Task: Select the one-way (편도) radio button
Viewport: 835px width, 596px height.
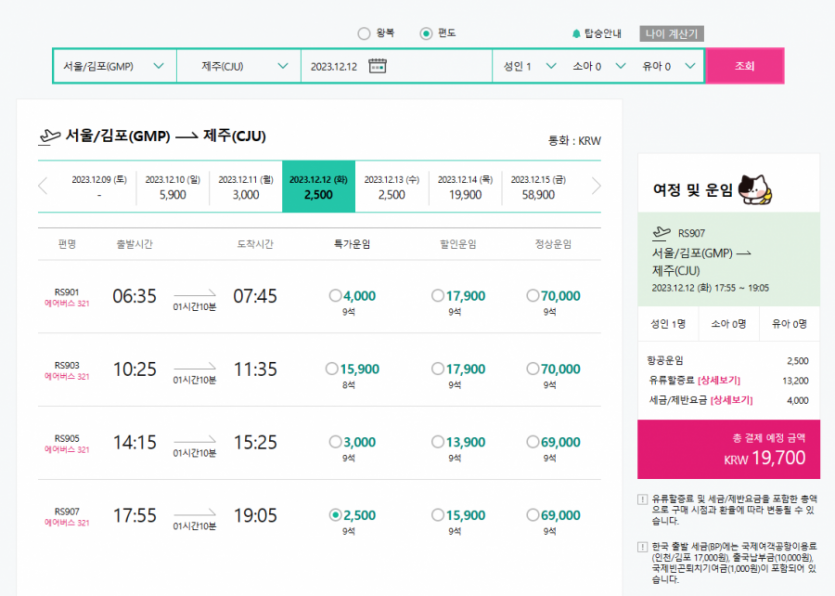Action: click(x=426, y=33)
